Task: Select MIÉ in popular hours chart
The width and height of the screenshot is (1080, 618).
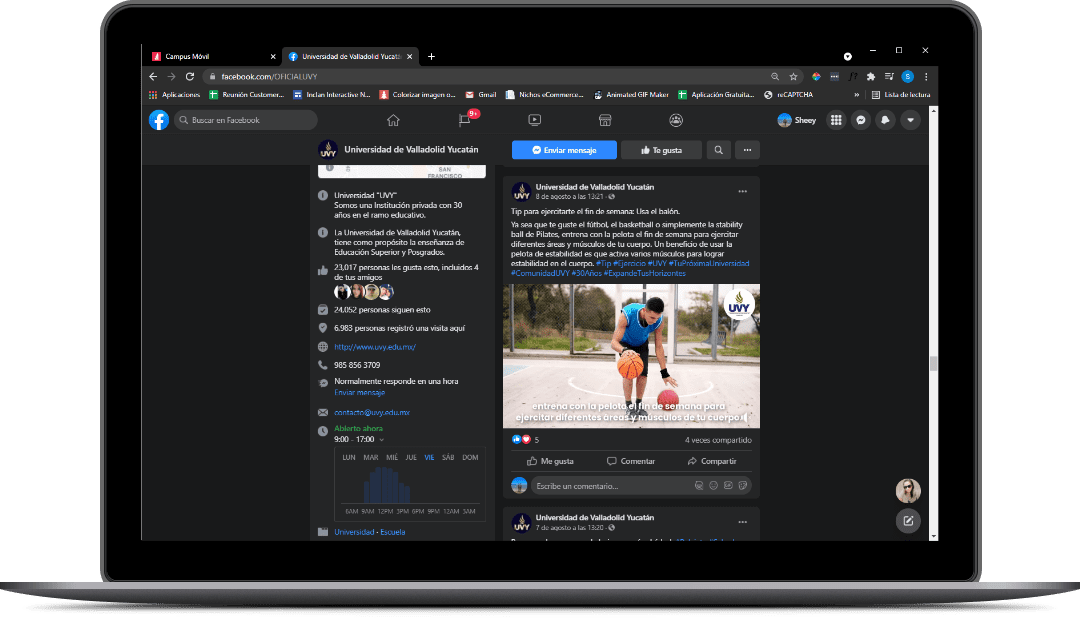Action: [x=392, y=457]
